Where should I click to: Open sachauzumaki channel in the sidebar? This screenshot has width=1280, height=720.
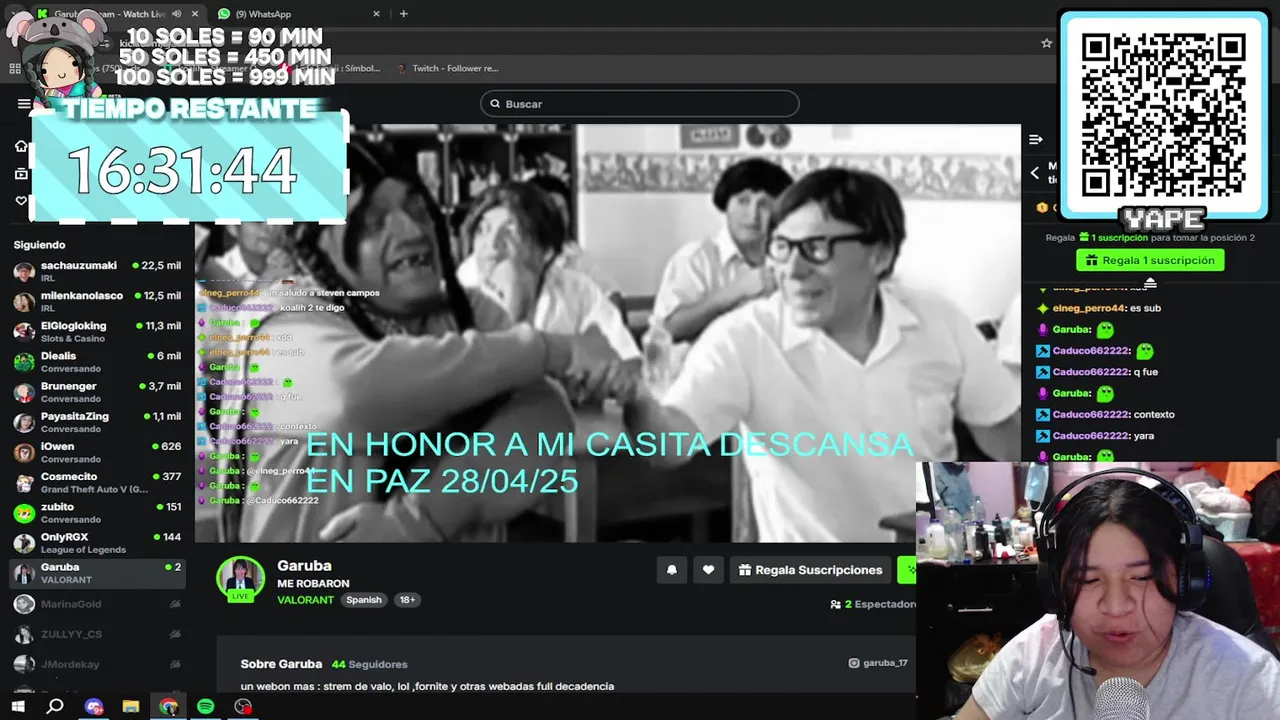point(97,271)
